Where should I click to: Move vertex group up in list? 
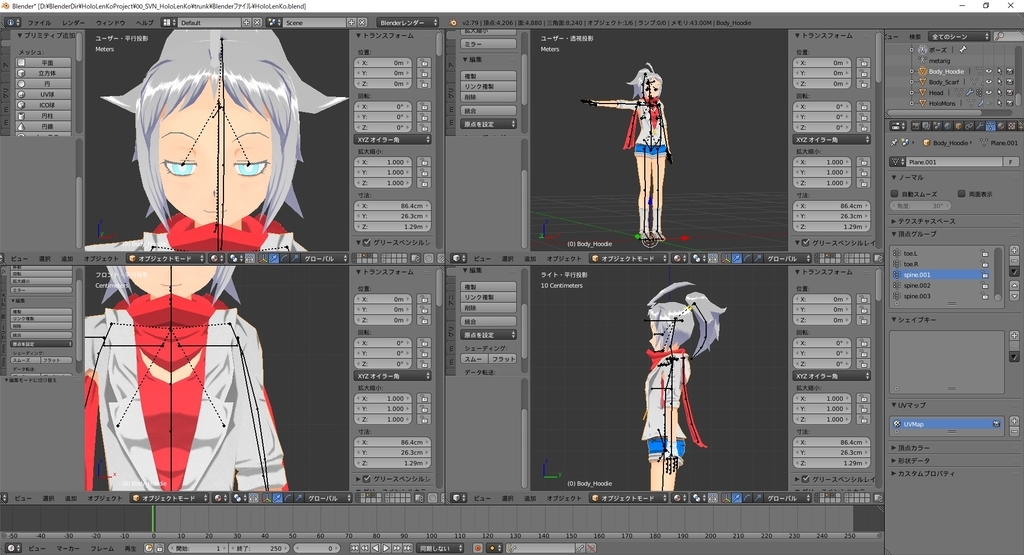point(1014,285)
